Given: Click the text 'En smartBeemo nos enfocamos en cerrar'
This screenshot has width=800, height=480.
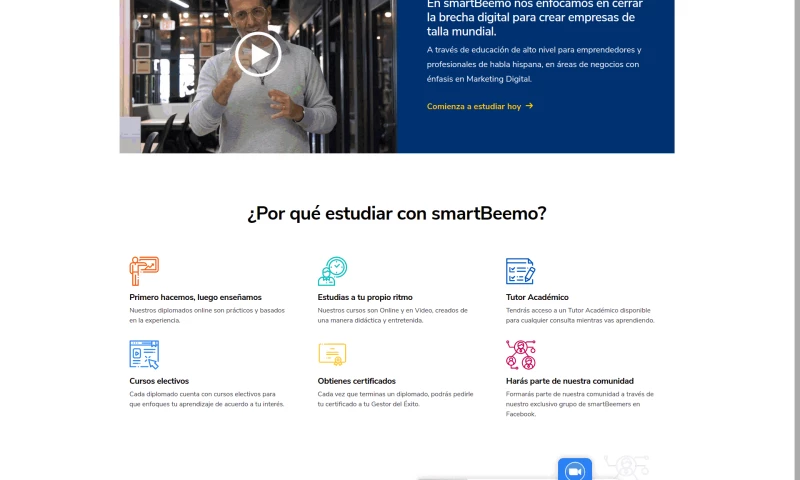Looking at the screenshot, I should click(x=535, y=5).
